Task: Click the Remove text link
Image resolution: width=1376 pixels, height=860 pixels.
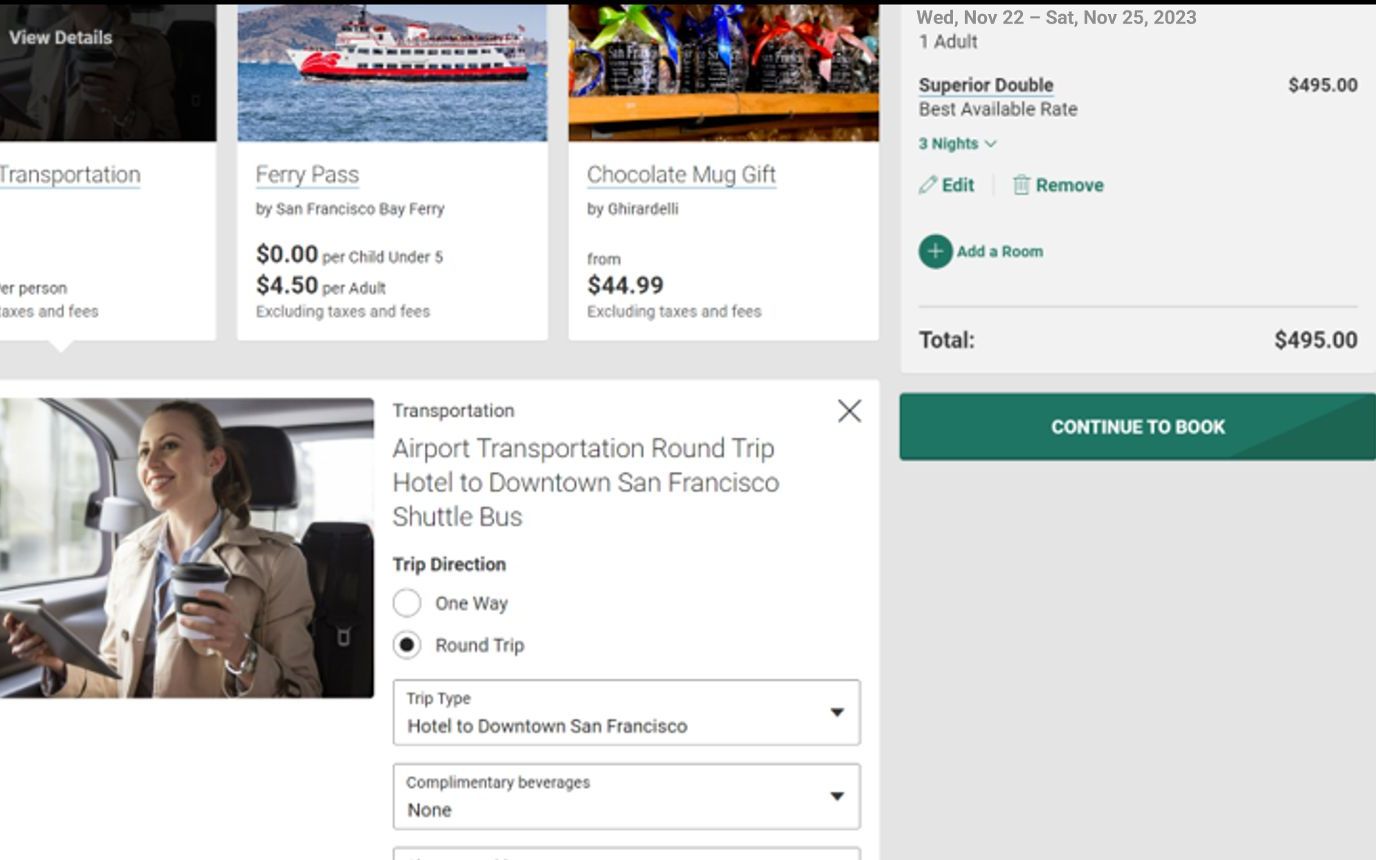Action: [1069, 185]
